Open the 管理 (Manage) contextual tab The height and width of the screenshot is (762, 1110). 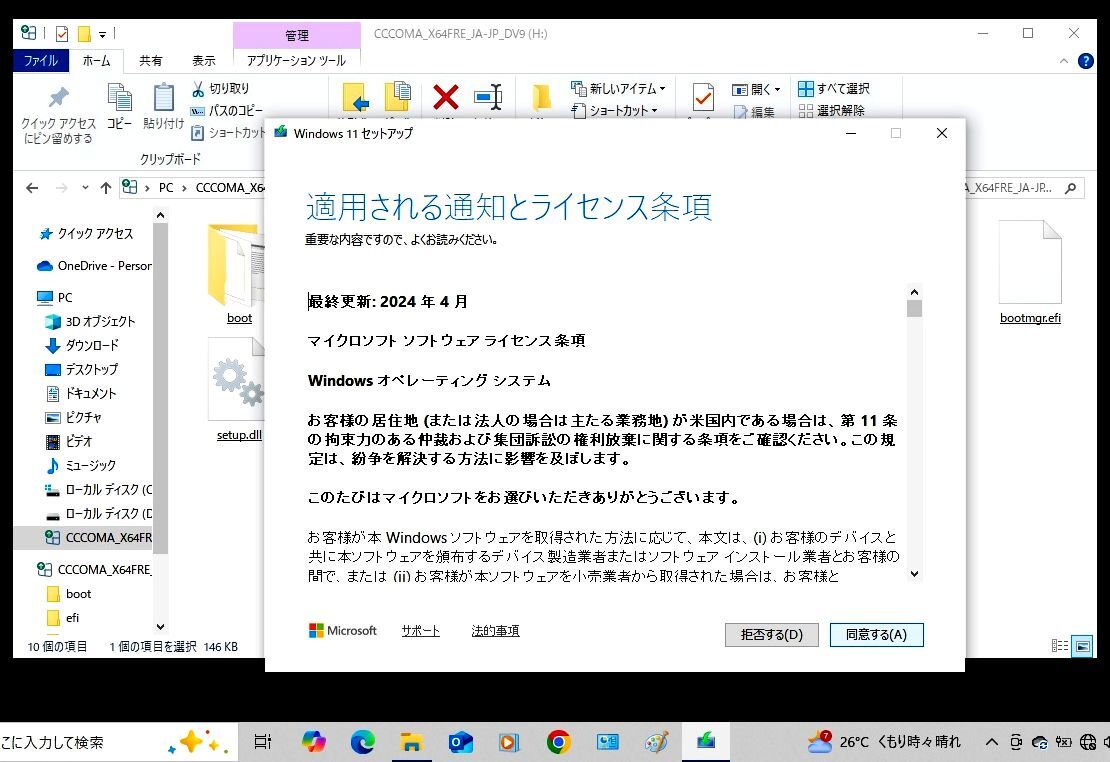coord(297,35)
